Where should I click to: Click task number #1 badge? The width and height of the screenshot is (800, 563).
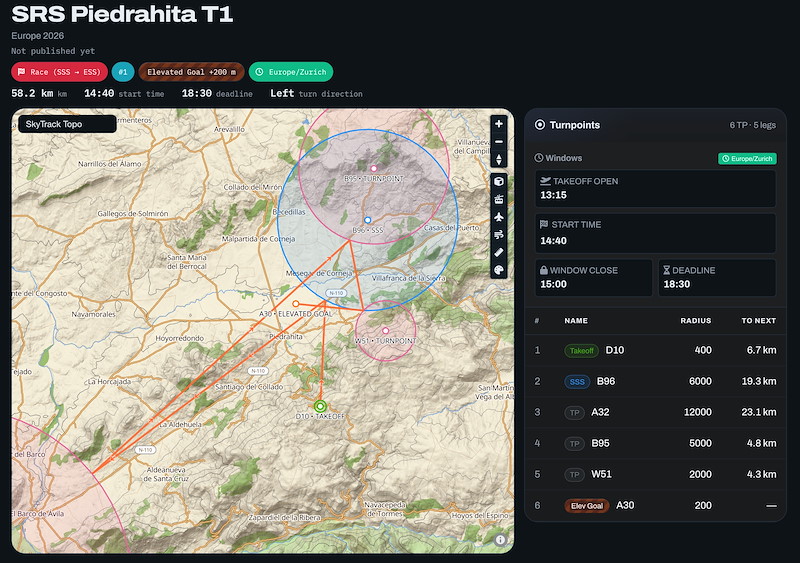[123, 72]
